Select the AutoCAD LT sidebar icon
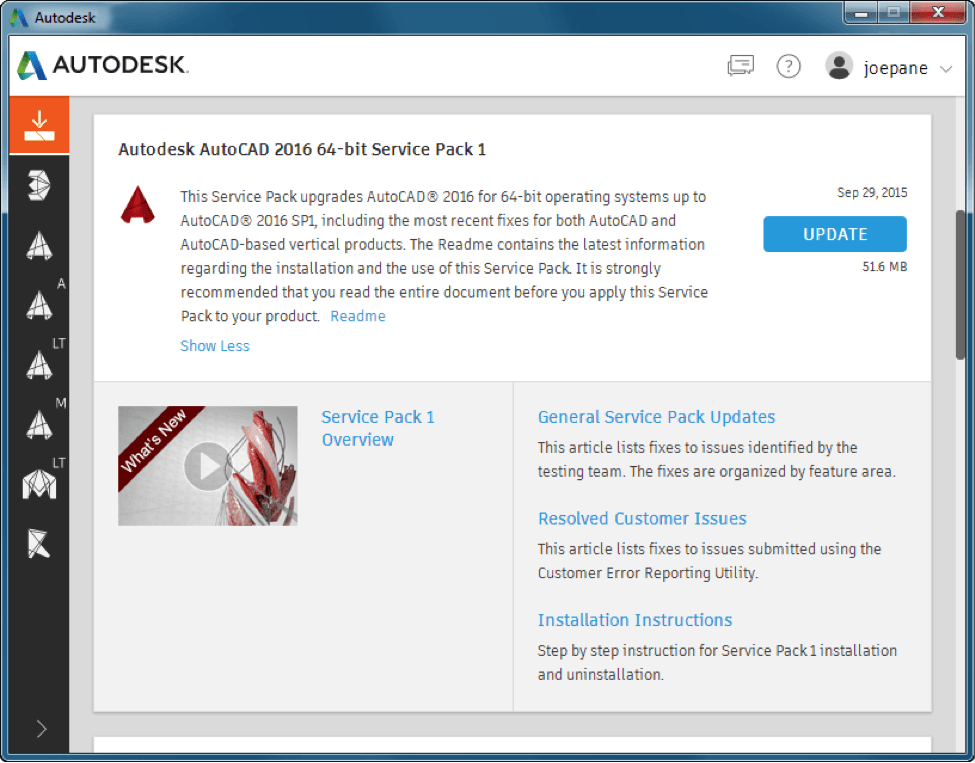Viewport: 975px width, 763px height. (x=39, y=364)
